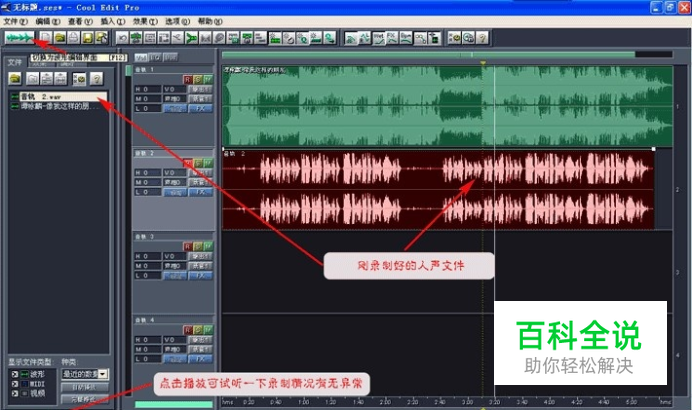Click the pan envelope icon beside Wet
692x410 pixels.
[x=365, y=38]
